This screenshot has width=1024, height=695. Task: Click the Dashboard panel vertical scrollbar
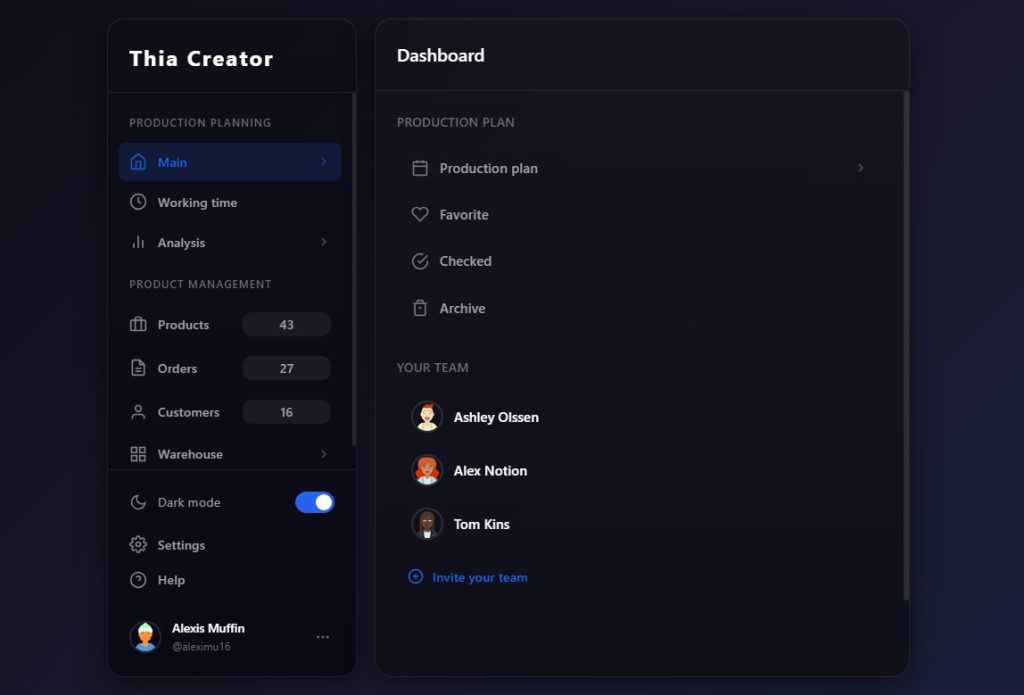click(x=906, y=345)
